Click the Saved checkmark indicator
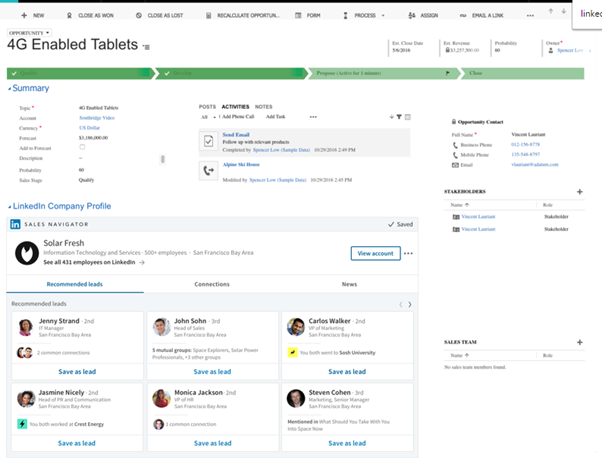The width and height of the screenshot is (602, 458). pyautogui.click(x=400, y=224)
